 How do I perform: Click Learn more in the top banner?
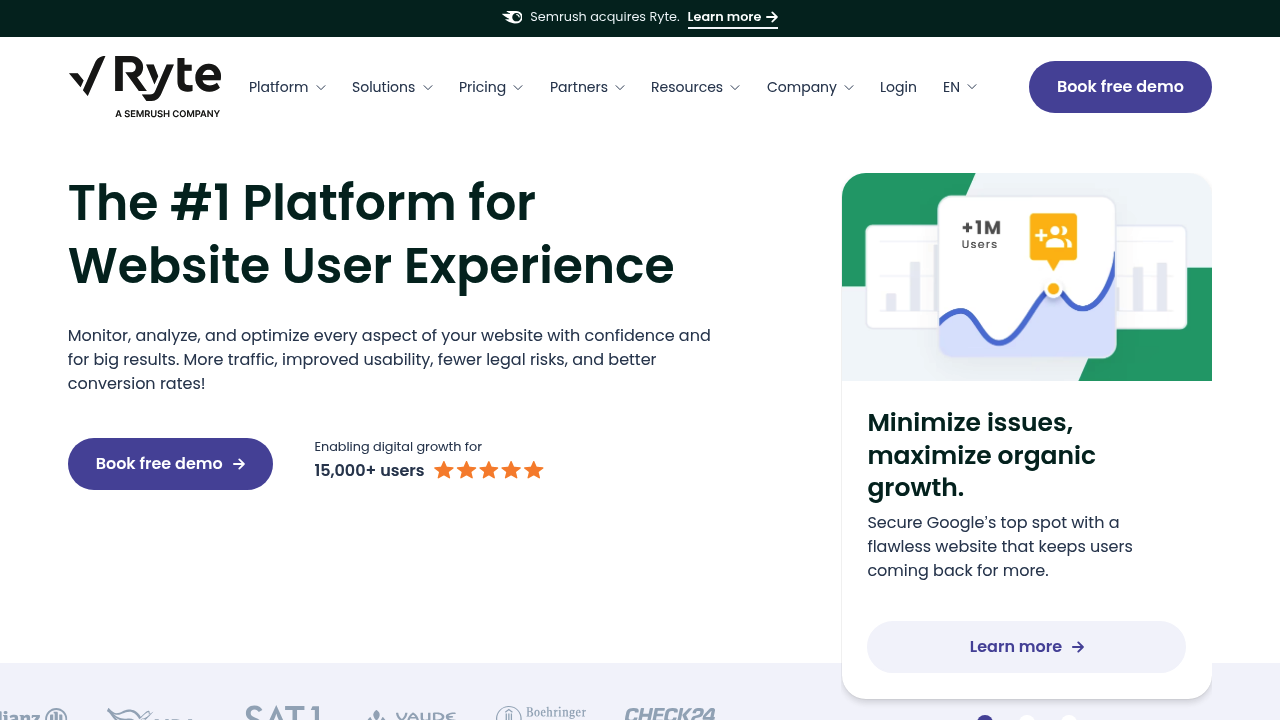(732, 17)
